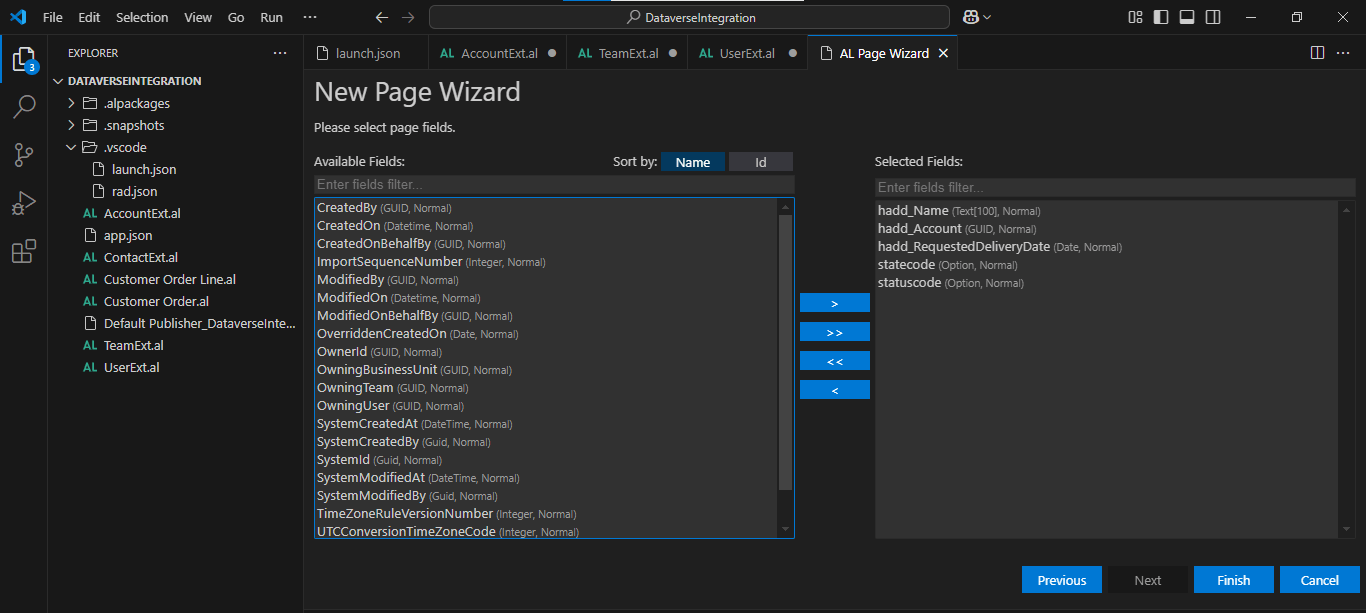
Task: Click the Finish button
Action: (1233, 580)
